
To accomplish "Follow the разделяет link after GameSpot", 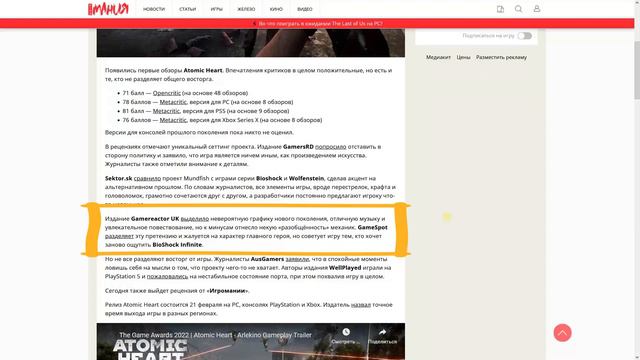I will click(x=119, y=236).
